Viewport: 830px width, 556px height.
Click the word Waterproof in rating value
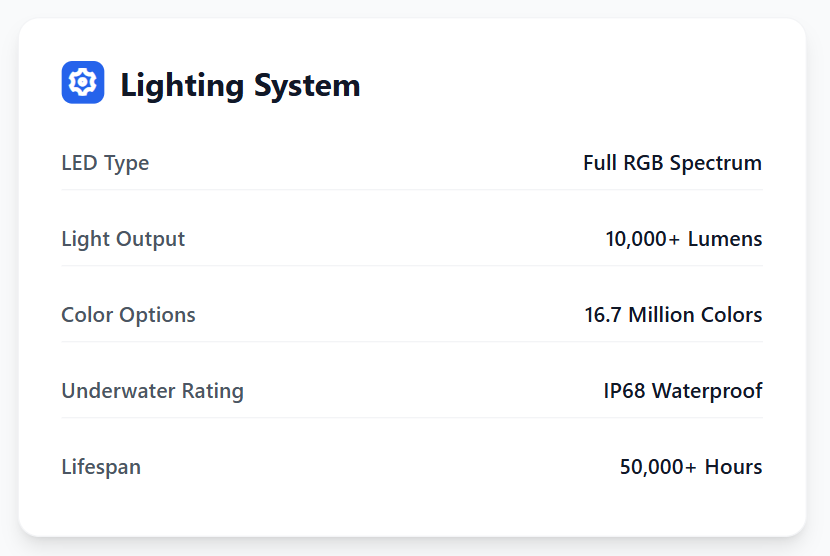pyautogui.click(x=708, y=391)
